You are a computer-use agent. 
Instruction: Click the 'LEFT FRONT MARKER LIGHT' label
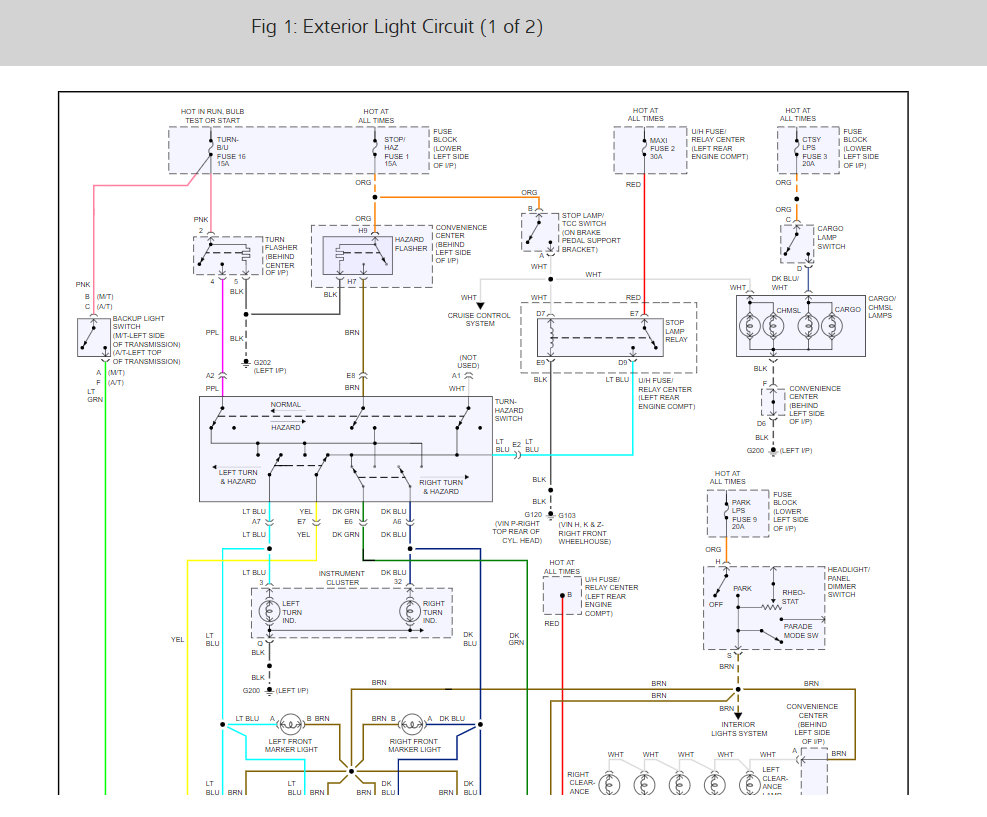[291, 745]
